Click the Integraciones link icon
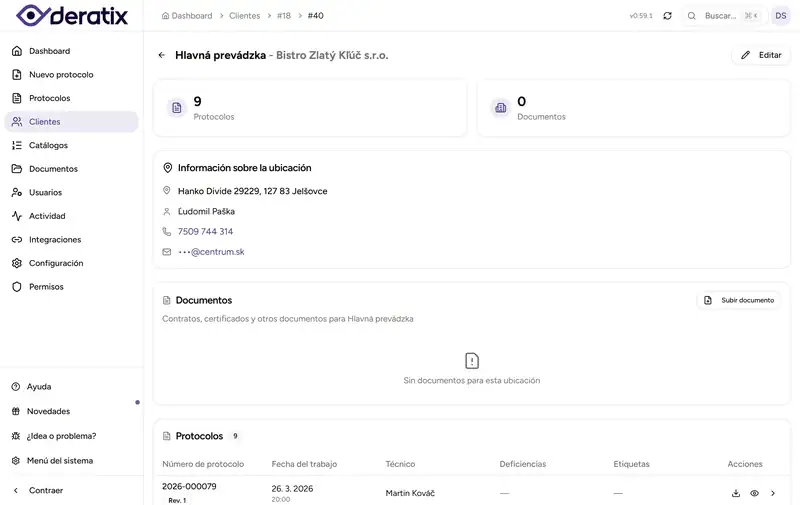800x505 pixels. (17, 239)
